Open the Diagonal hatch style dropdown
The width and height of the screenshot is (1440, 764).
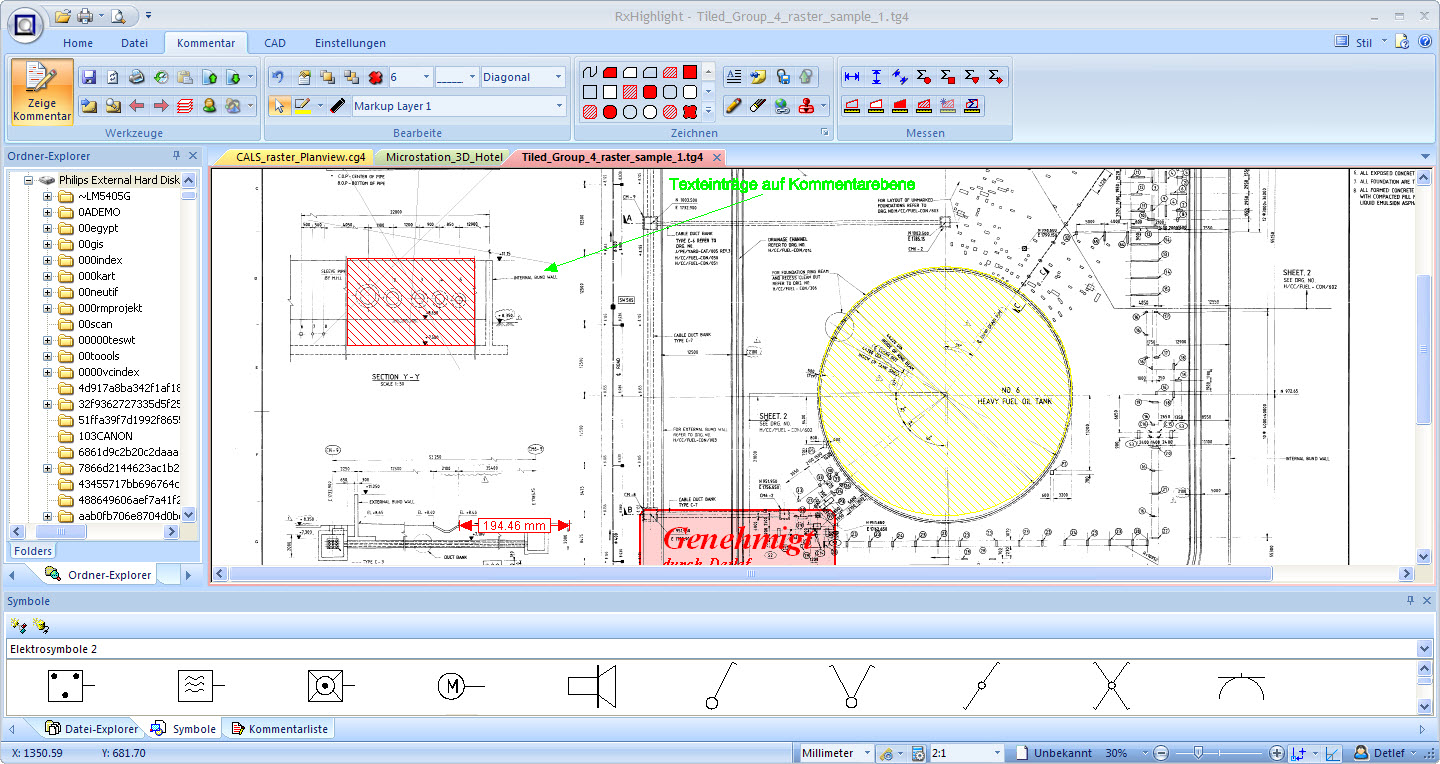point(557,77)
